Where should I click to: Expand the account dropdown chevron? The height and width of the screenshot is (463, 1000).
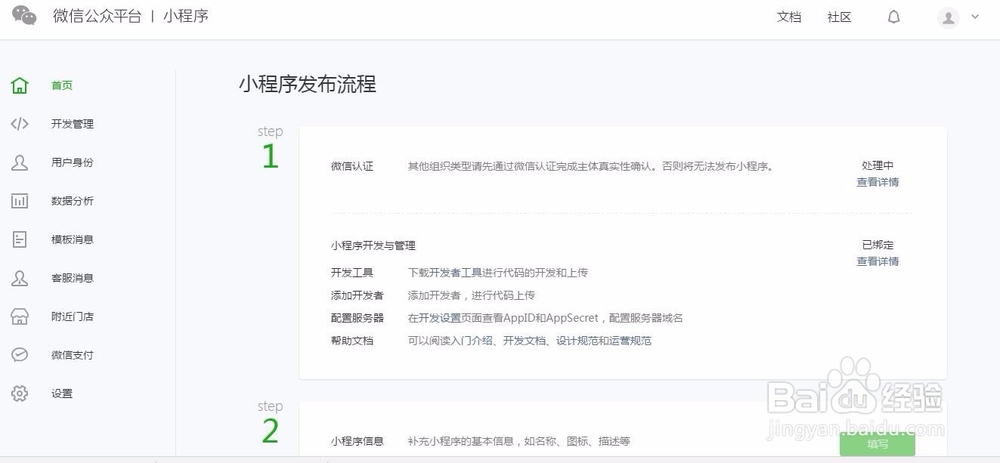point(974,17)
